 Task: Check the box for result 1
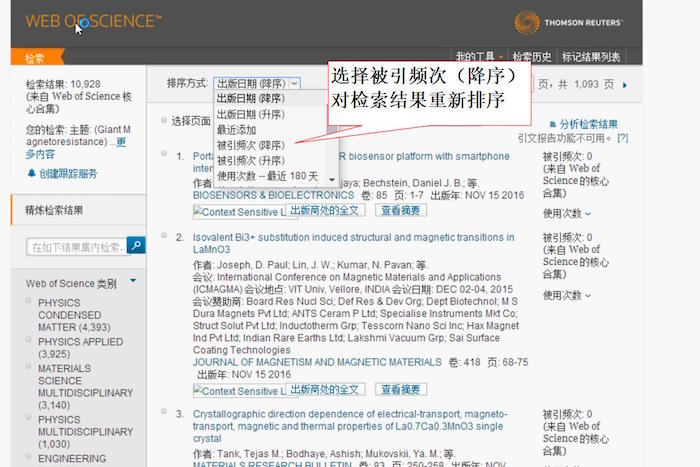[x=164, y=154]
